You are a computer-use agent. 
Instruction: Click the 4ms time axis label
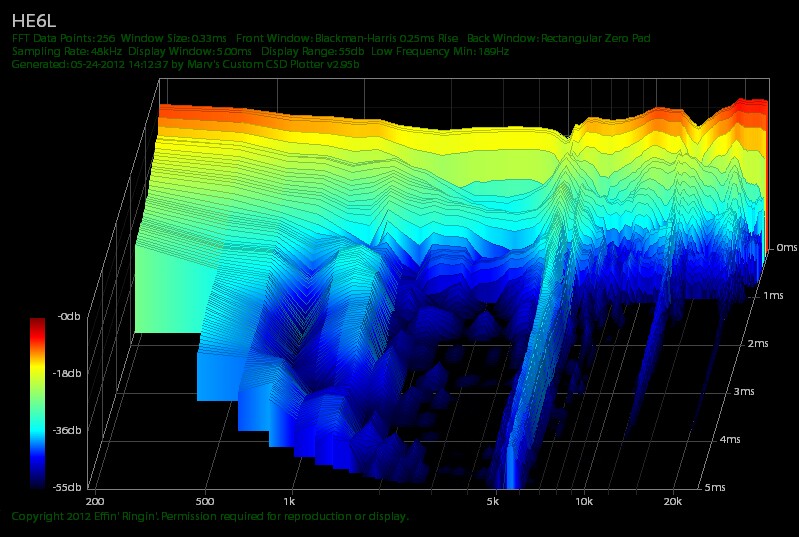click(x=730, y=440)
